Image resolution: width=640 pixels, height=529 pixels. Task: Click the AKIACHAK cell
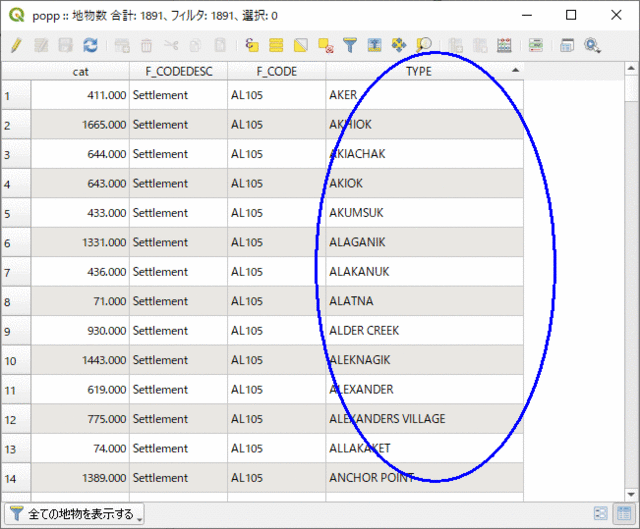(424, 154)
